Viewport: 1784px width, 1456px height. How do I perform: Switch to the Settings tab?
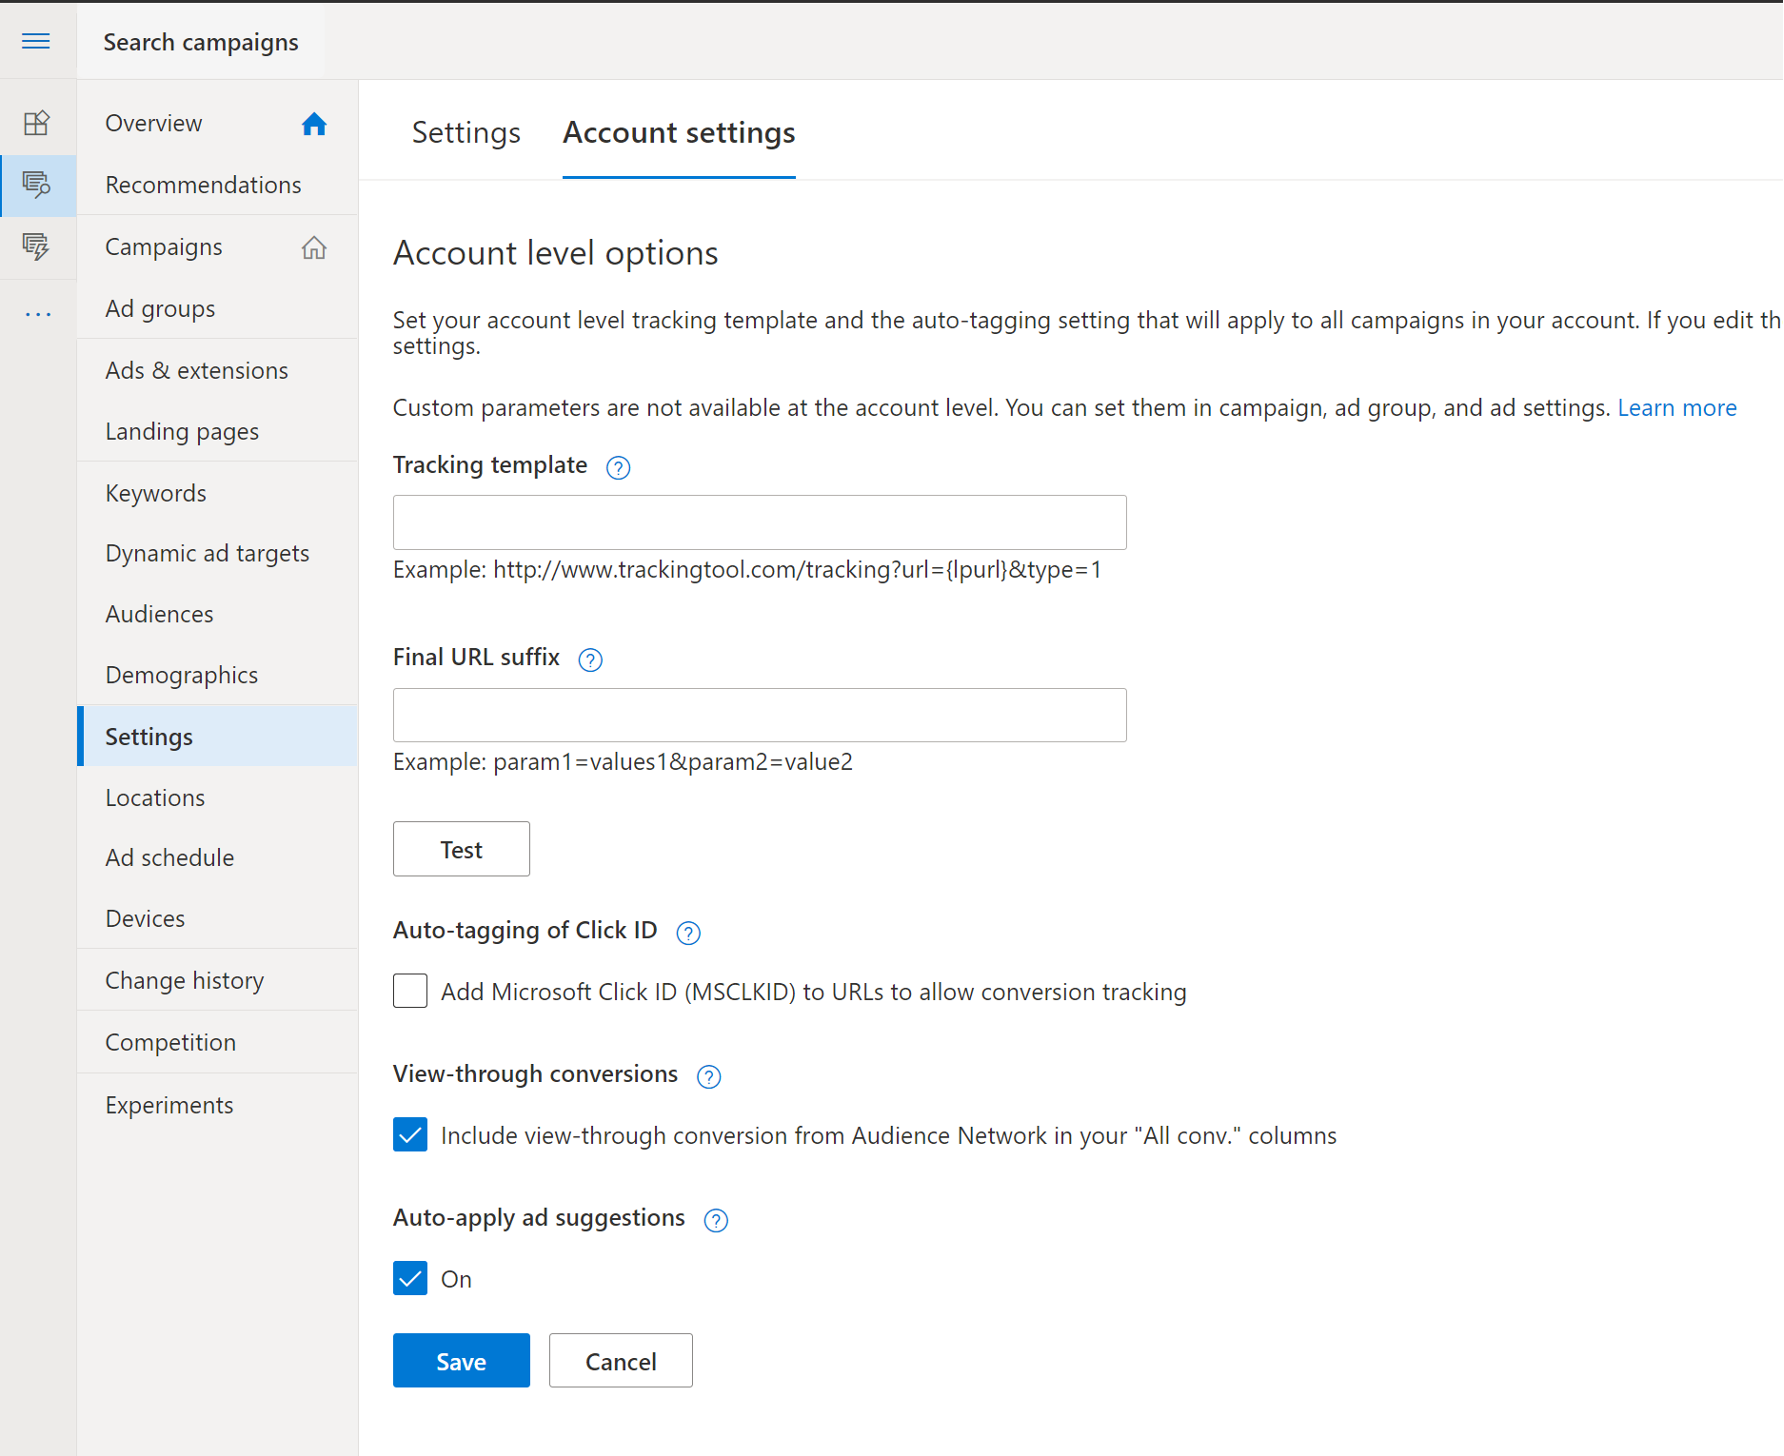point(465,132)
